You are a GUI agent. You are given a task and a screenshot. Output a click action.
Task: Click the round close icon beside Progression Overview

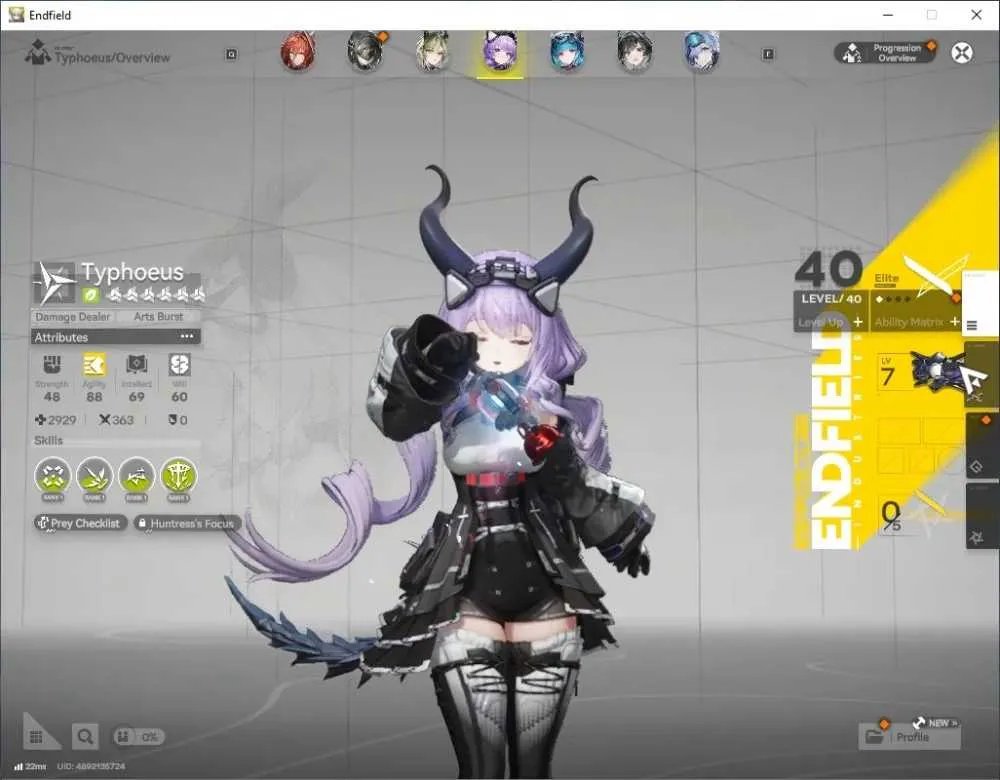(962, 52)
